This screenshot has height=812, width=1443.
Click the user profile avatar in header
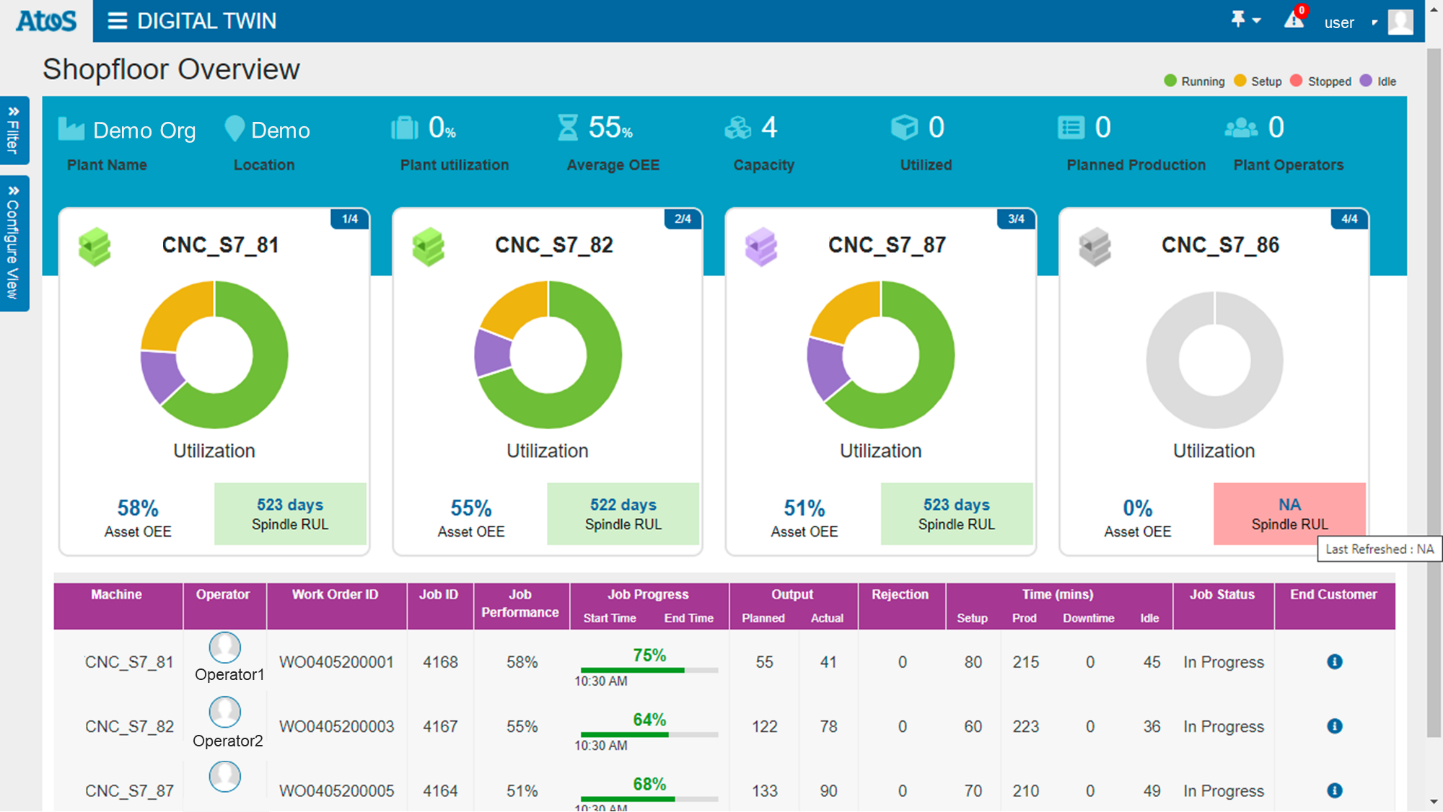point(1400,21)
